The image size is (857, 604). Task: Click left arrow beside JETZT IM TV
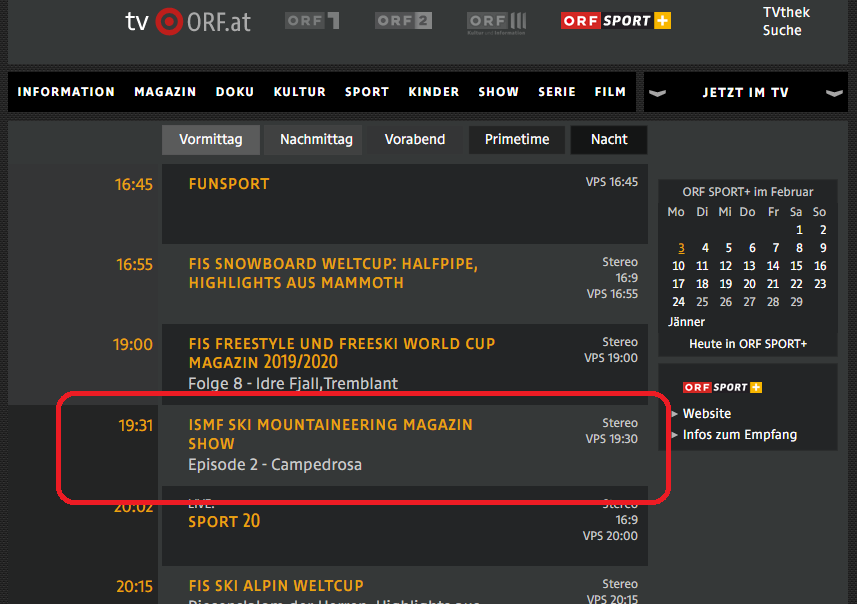657,93
